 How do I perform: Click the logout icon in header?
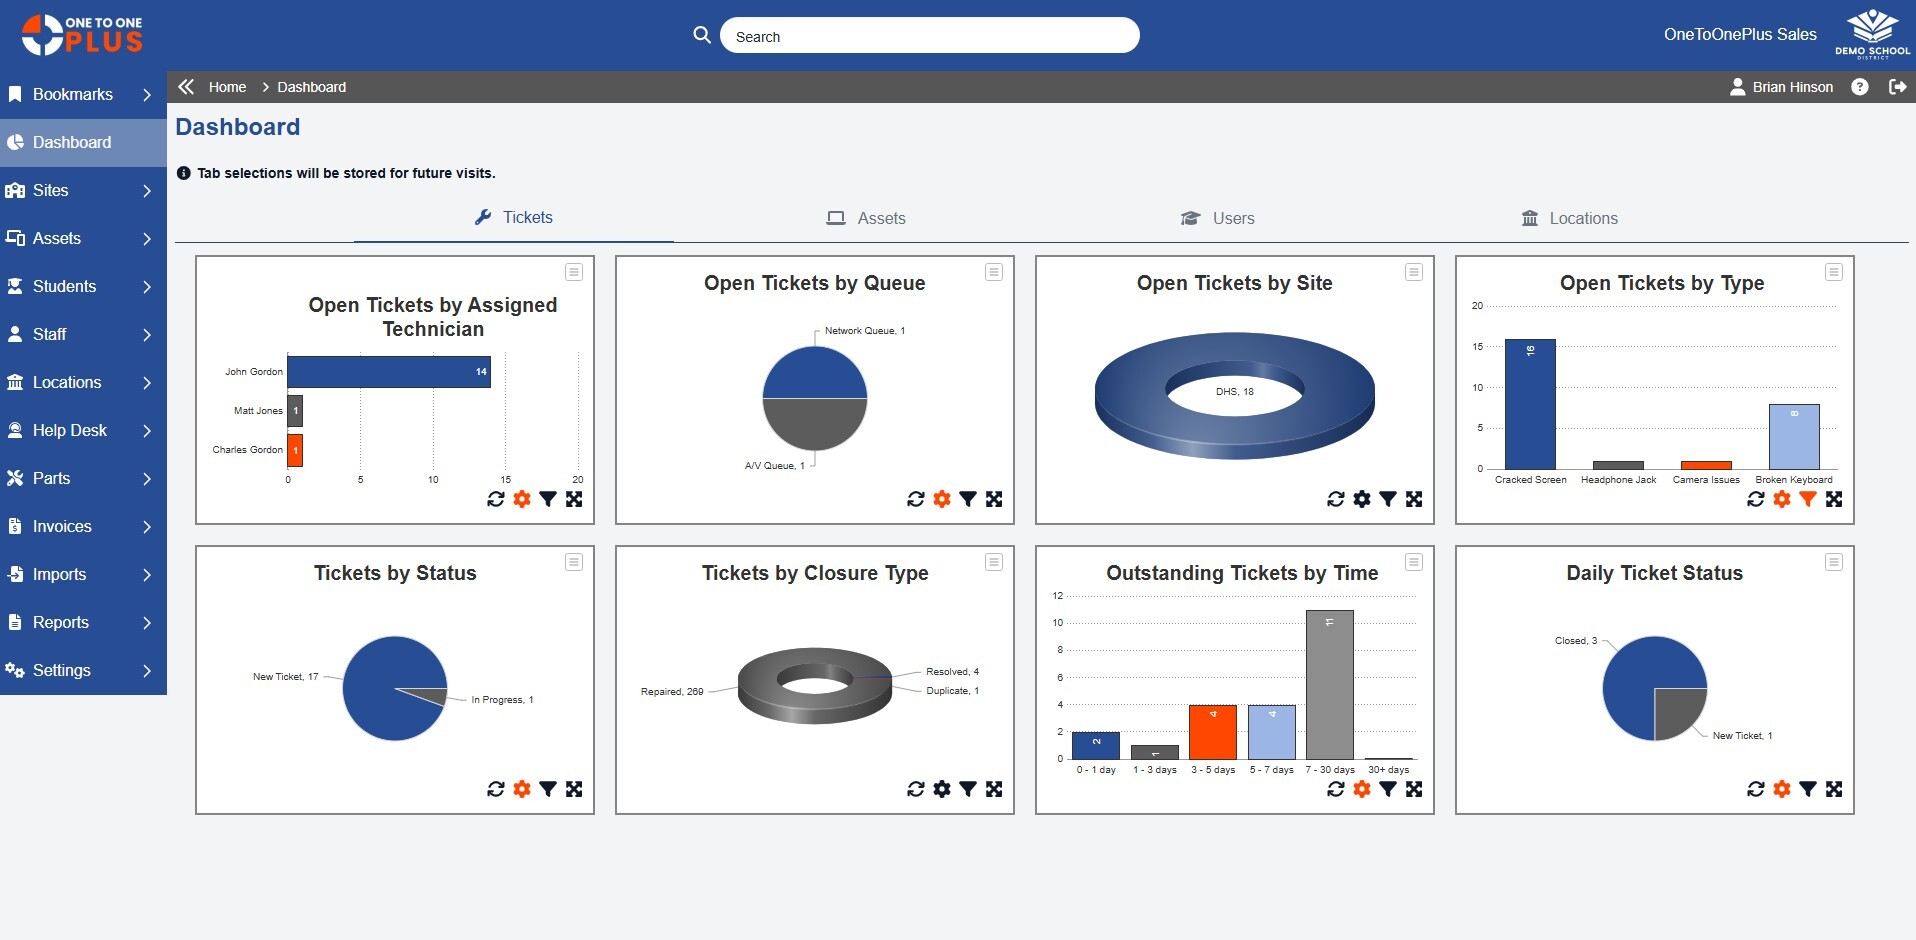tap(1897, 87)
